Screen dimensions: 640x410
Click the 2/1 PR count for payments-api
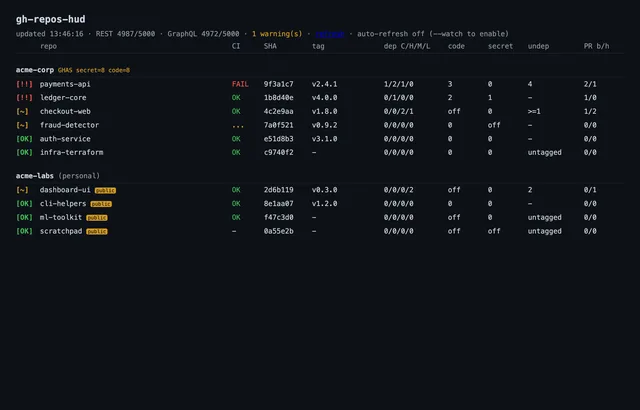coord(590,84)
